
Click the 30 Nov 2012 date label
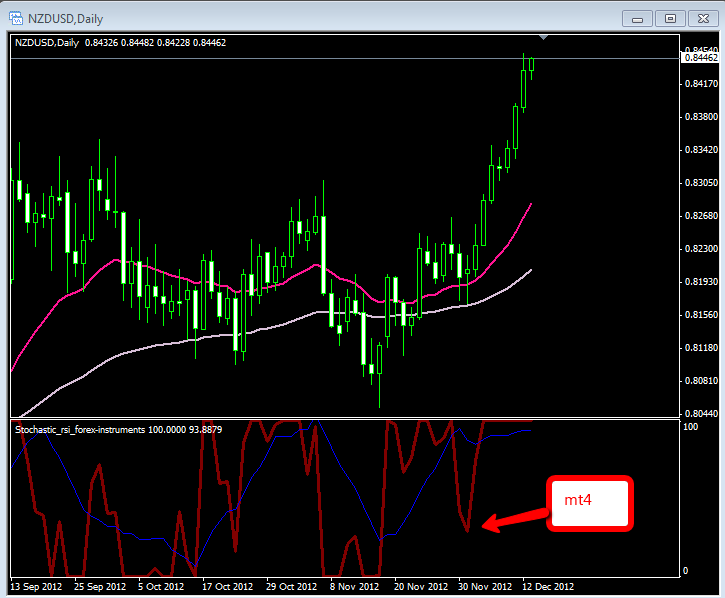[485, 586]
